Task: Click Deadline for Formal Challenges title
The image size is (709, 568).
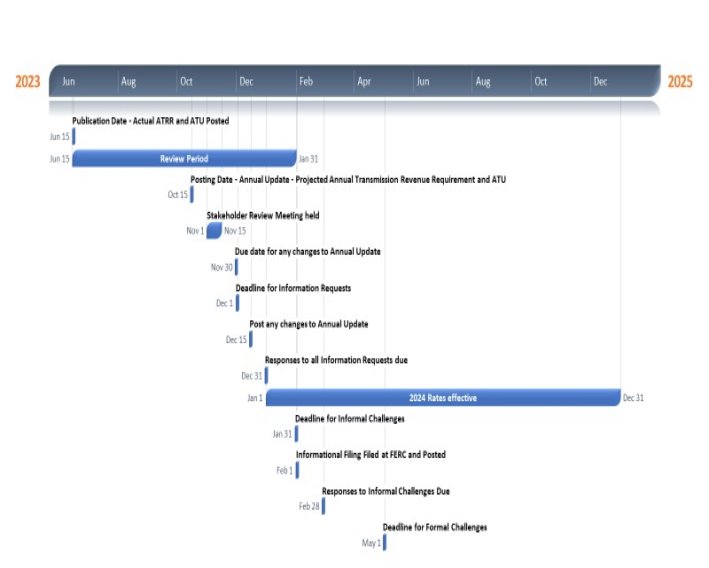Action: click(435, 527)
